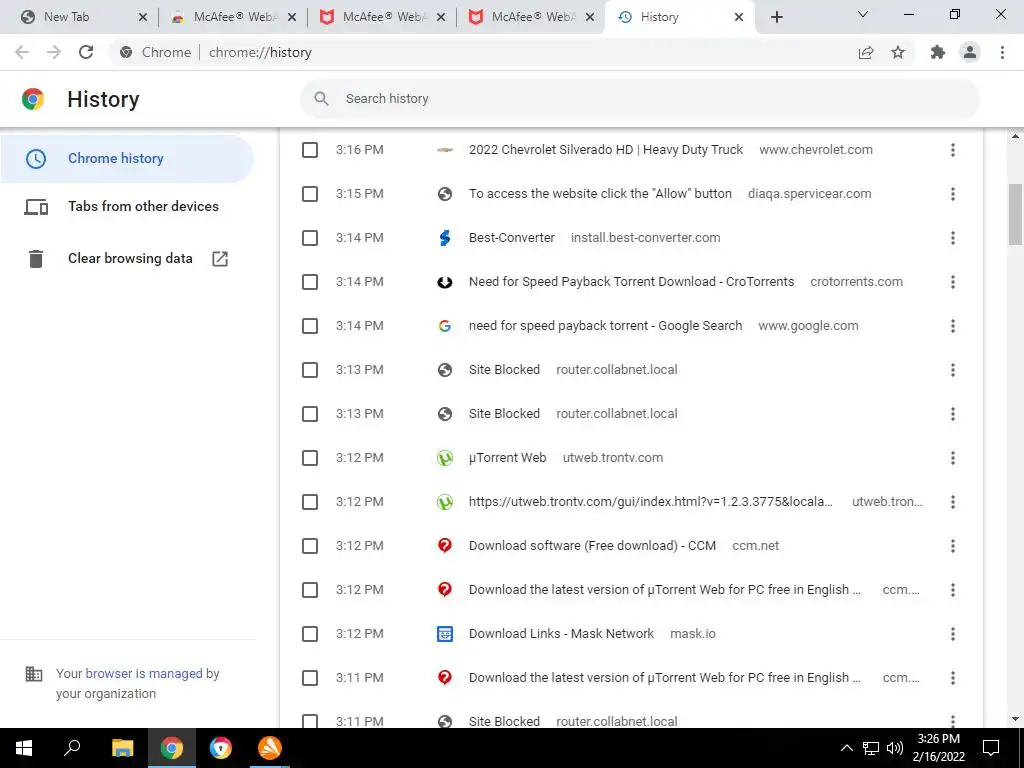Tick the Google Search entry checkbox
The width and height of the screenshot is (1024, 768).
tap(310, 326)
